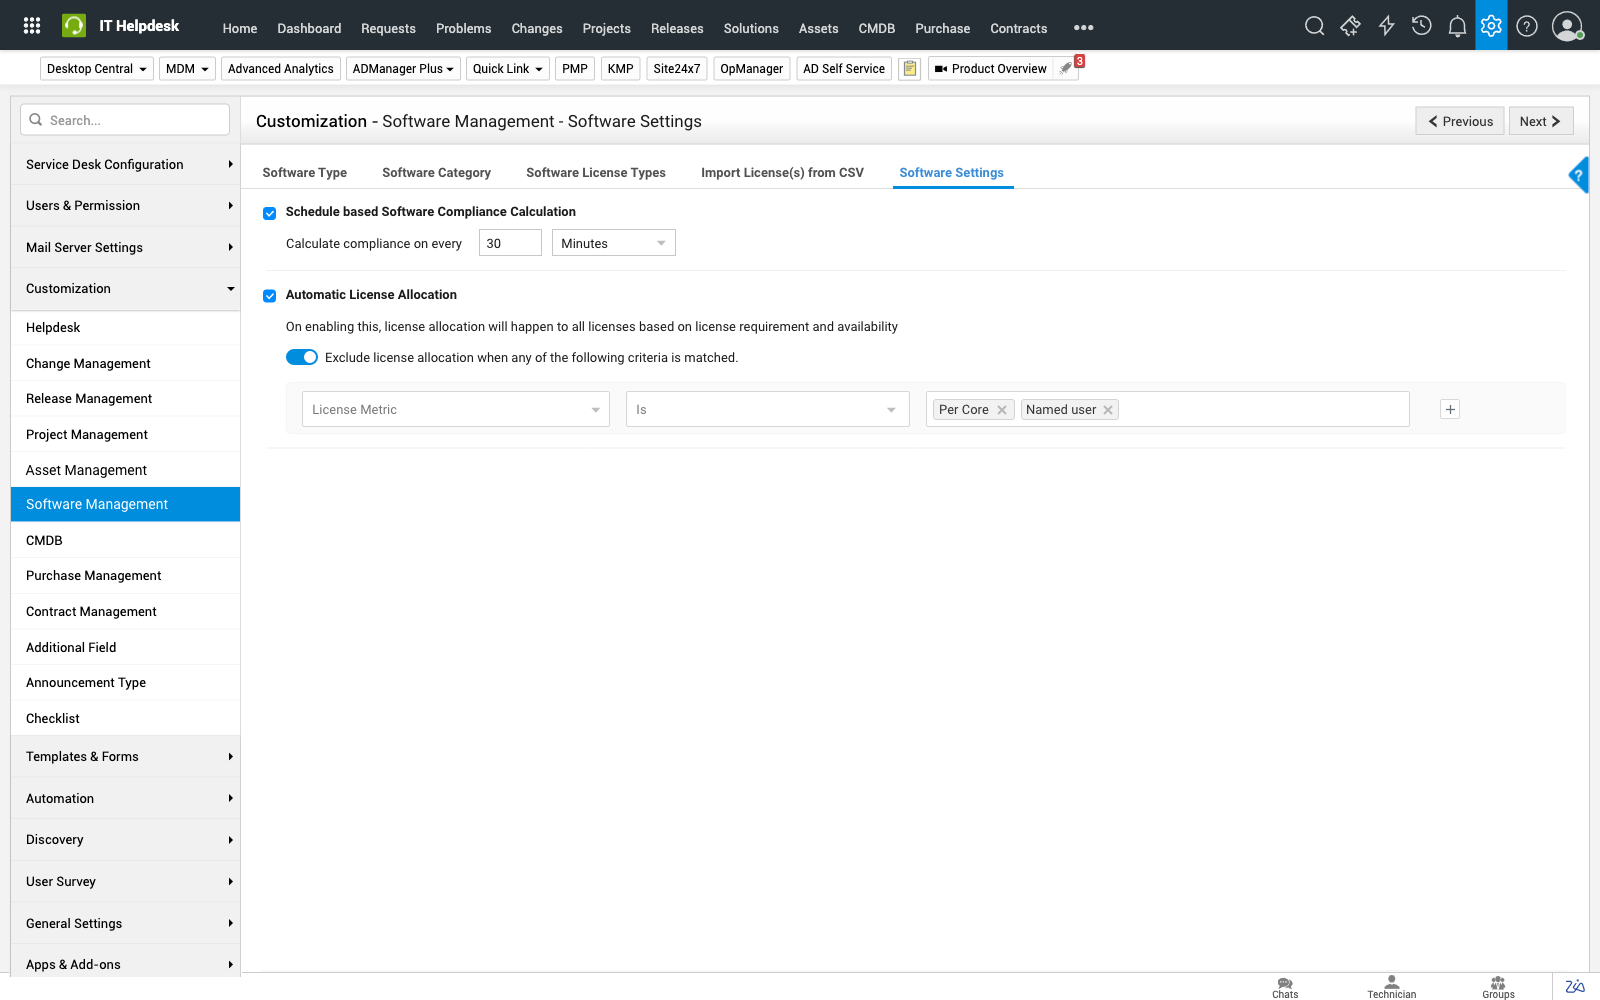Switch to the Software License Types tab

point(595,173)
